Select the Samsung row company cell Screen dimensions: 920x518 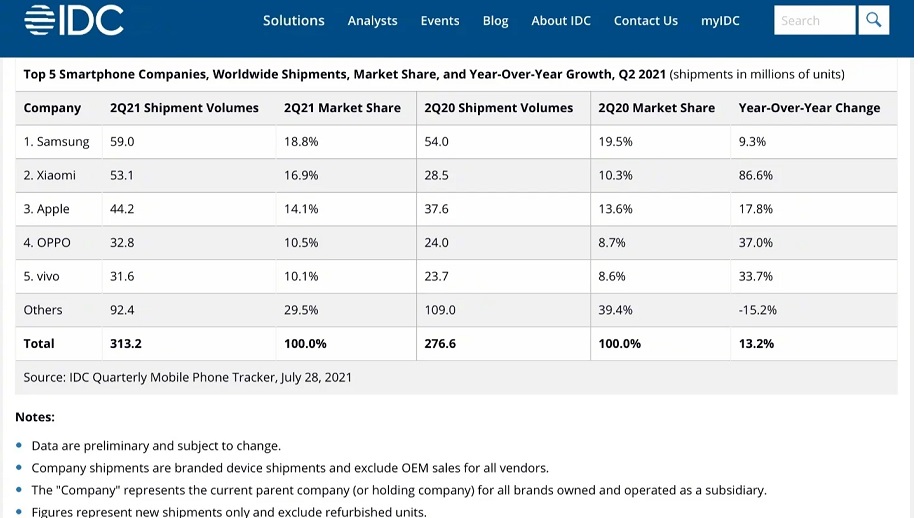57,142
